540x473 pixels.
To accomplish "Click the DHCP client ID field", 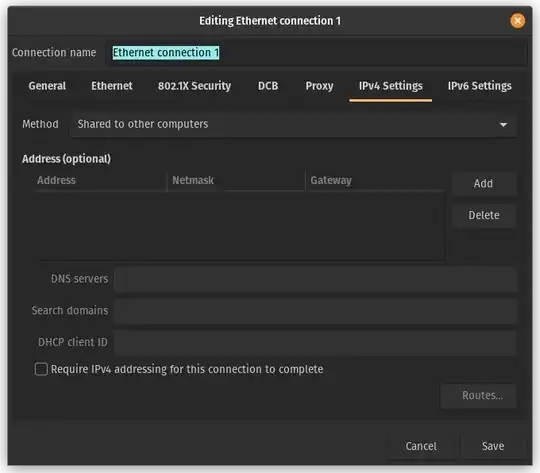I will (x=315, y=342).
